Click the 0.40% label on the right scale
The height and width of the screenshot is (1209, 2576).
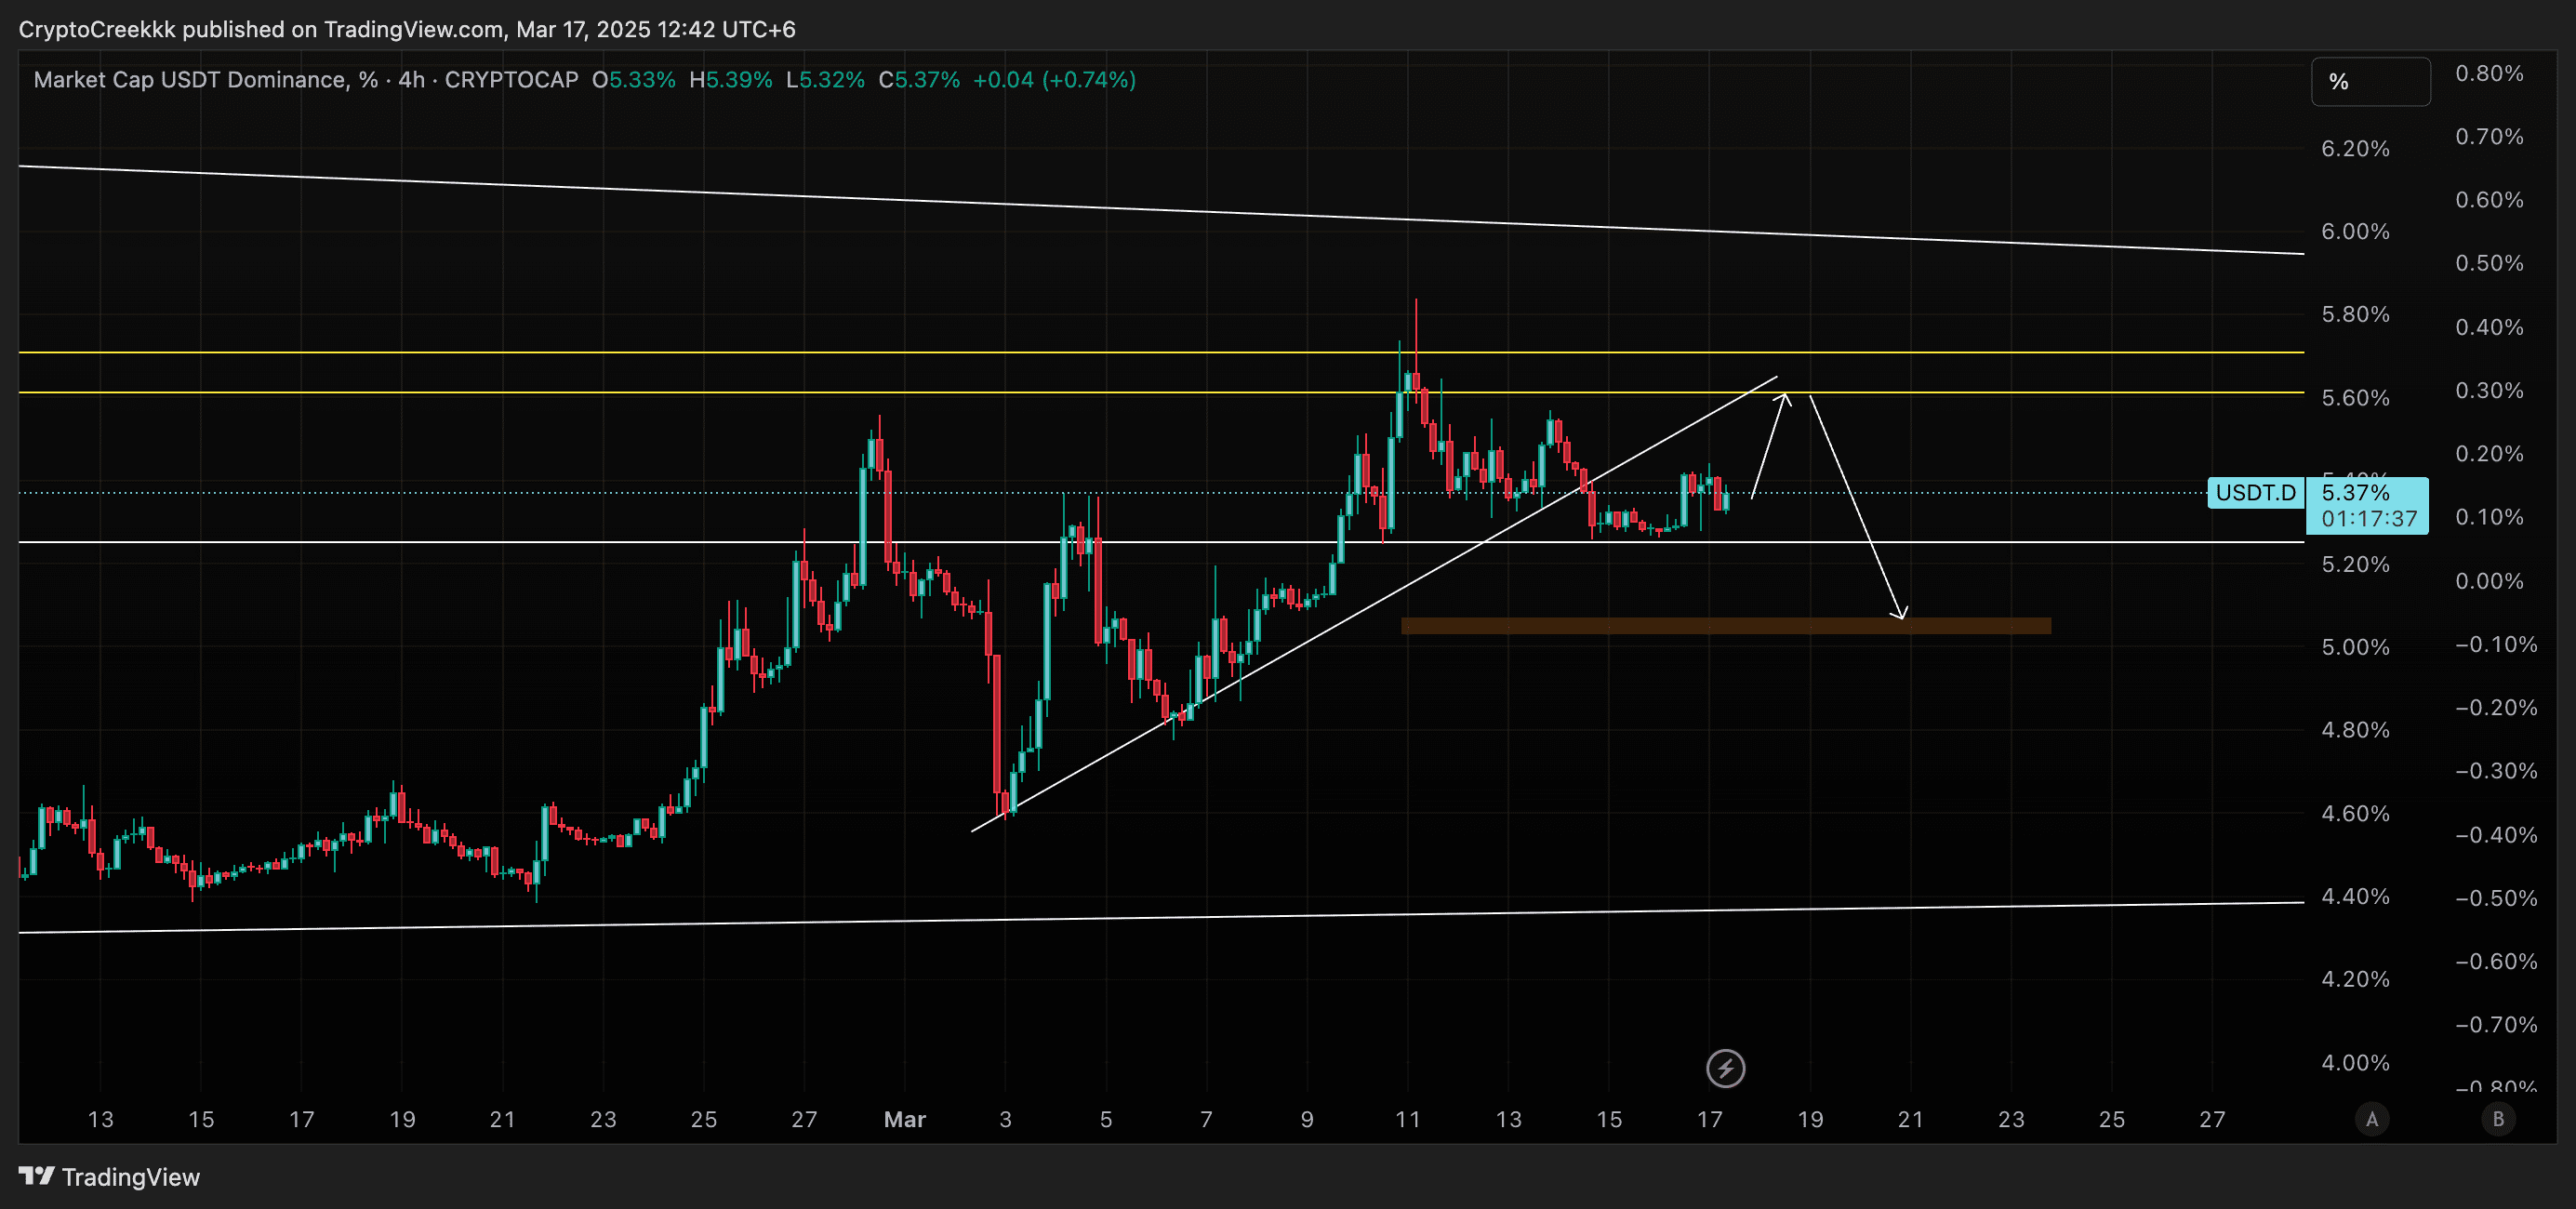(2489, 328)
